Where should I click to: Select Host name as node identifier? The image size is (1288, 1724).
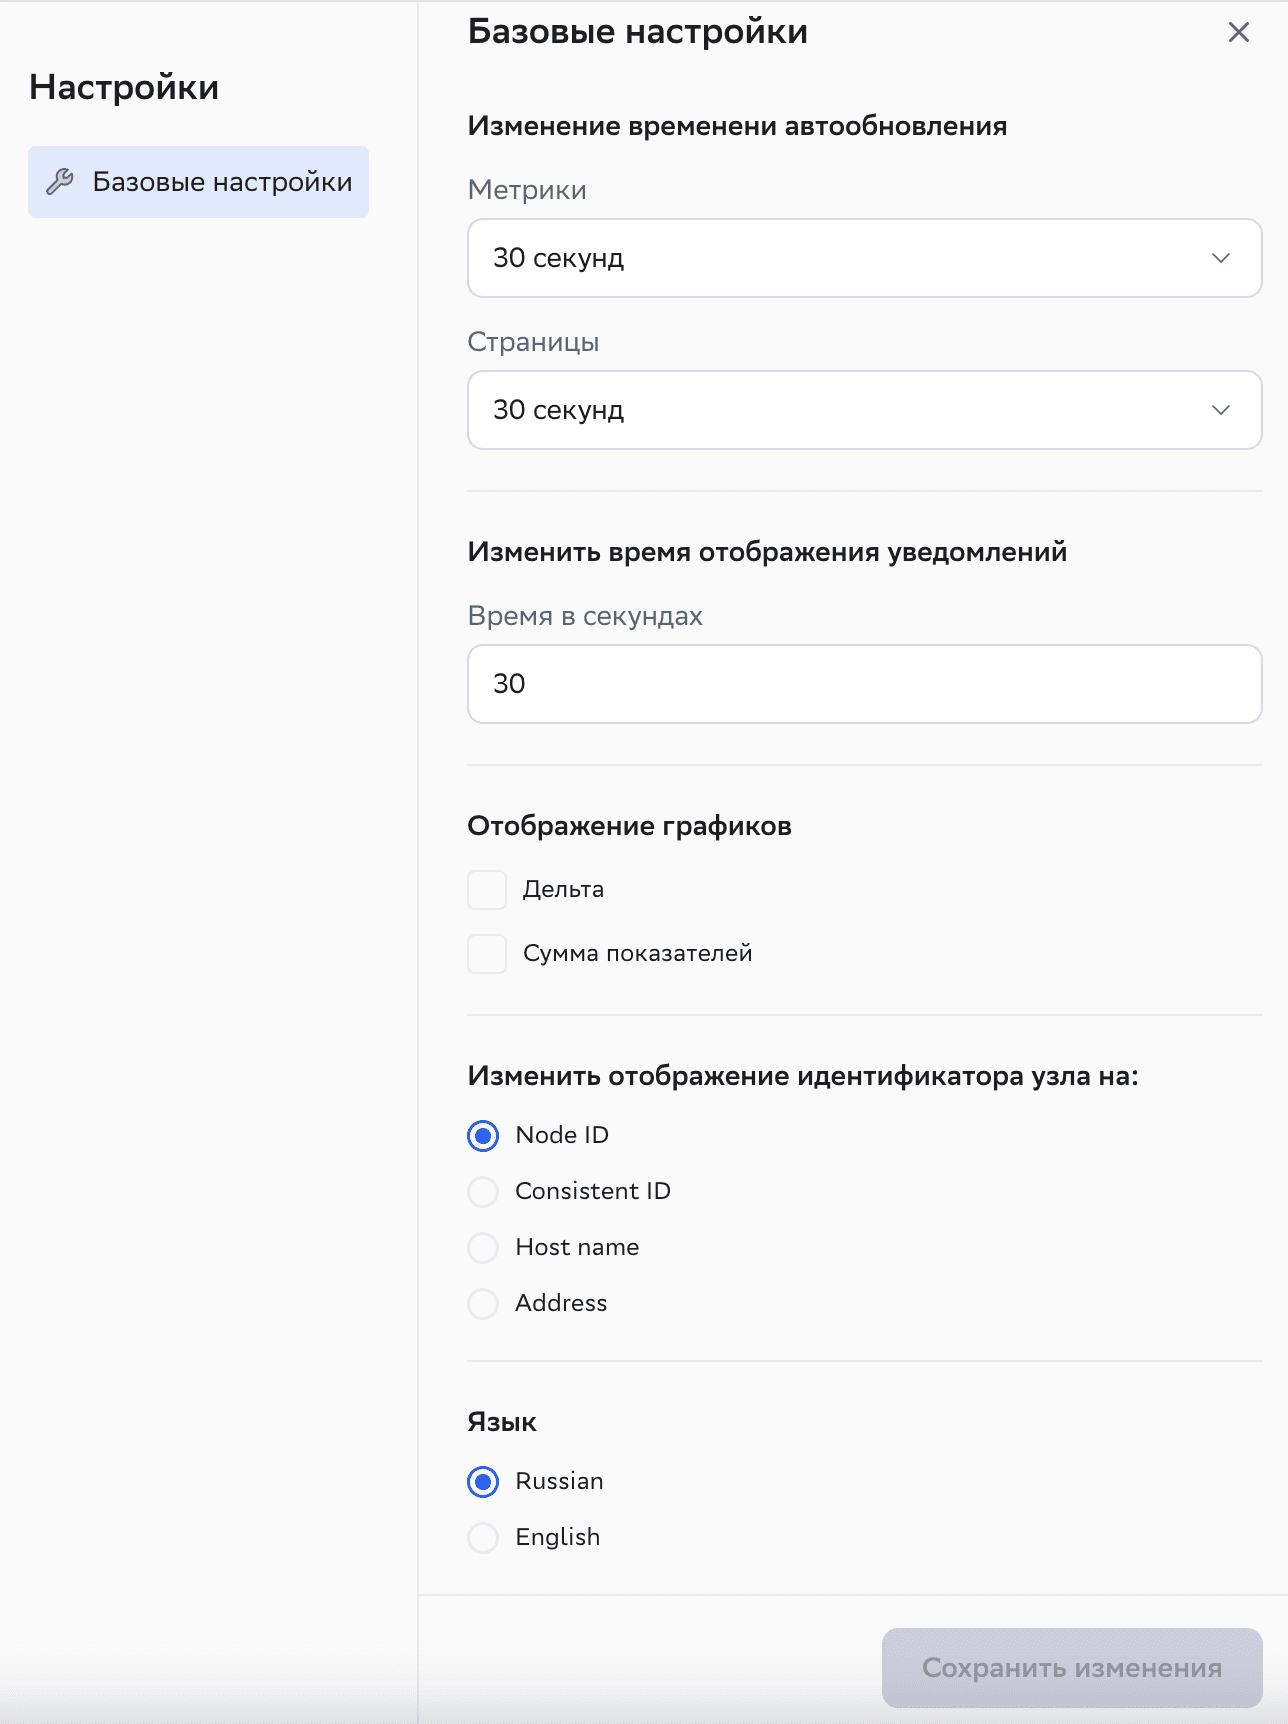click(483, 1247)
